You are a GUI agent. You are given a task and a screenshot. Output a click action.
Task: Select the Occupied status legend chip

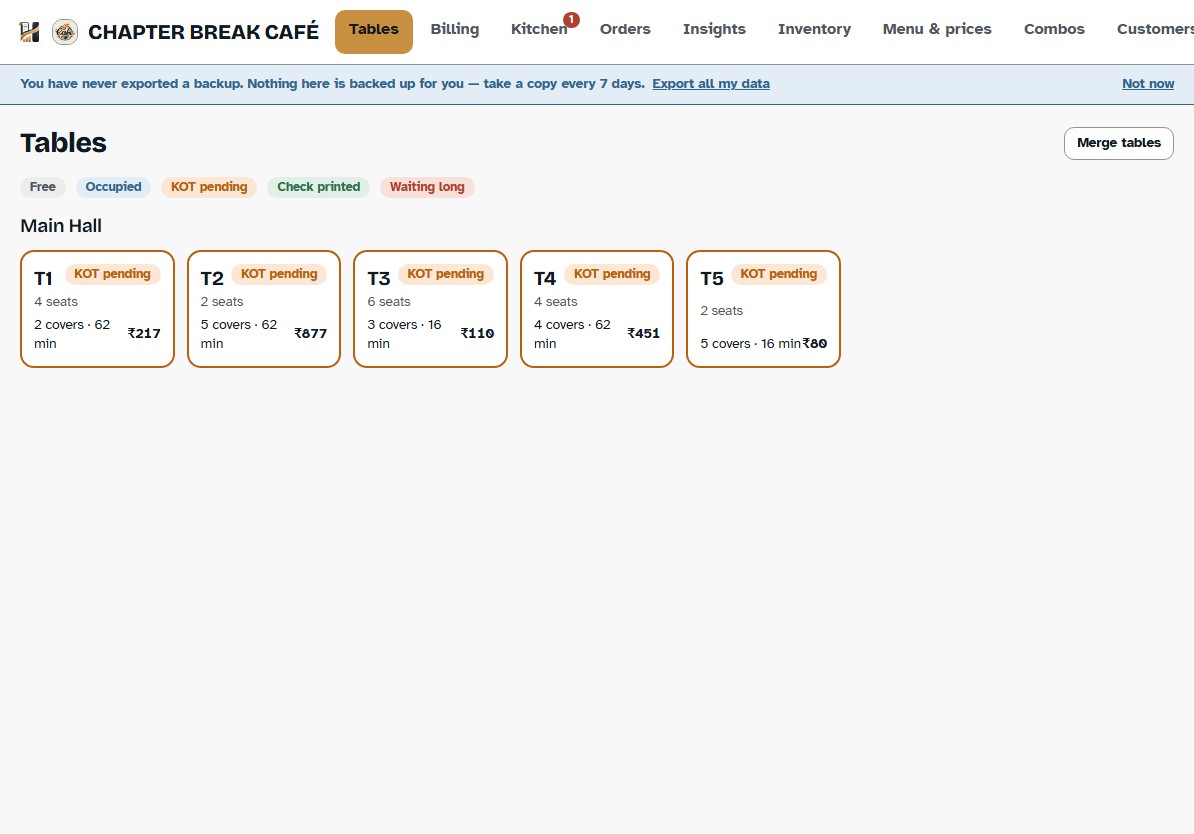coord(113,187)
